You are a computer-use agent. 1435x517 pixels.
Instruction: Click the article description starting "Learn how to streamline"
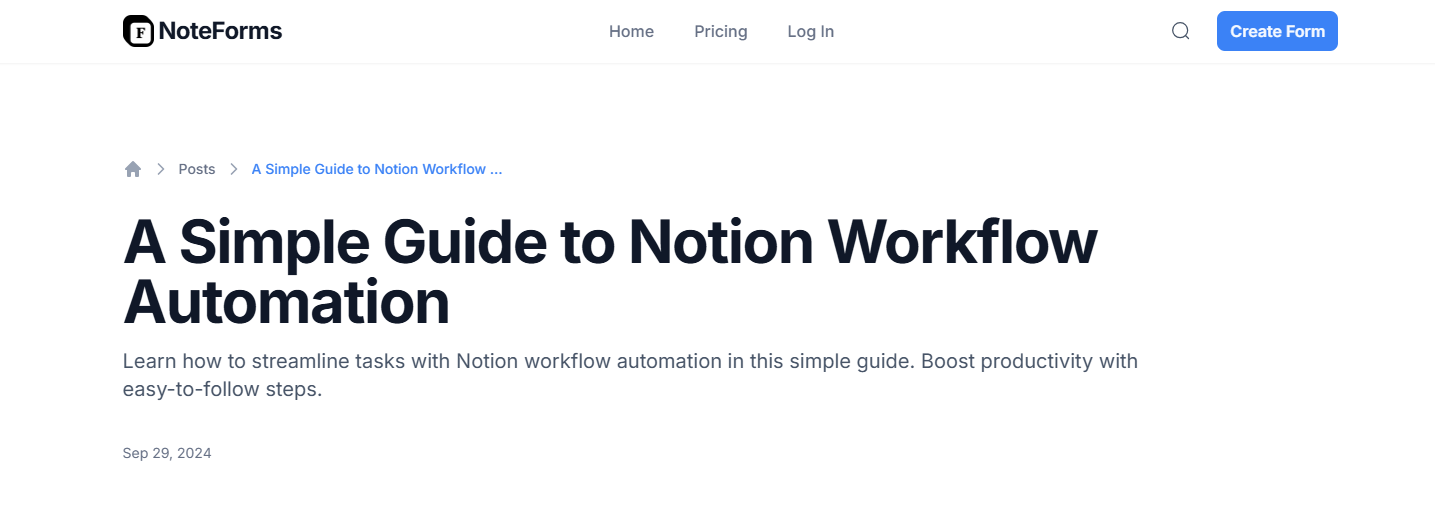(630, 375)
